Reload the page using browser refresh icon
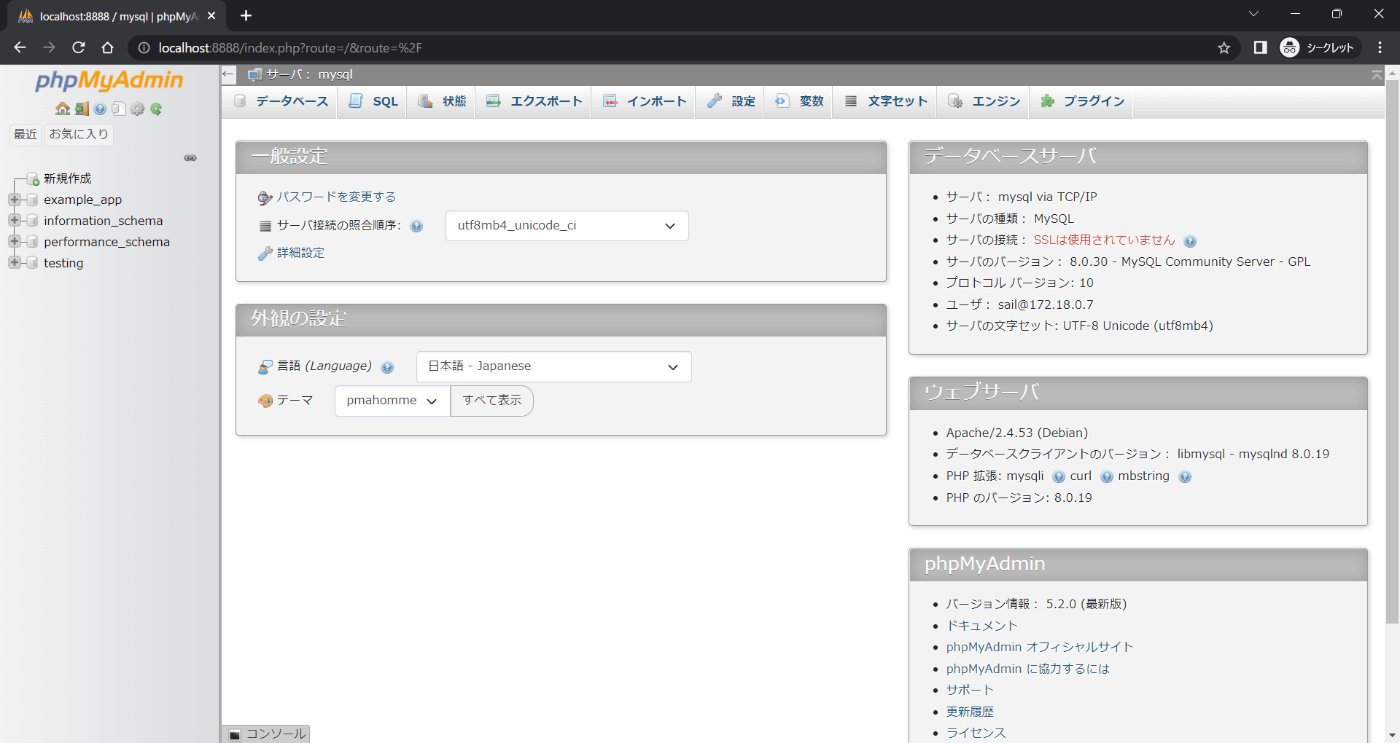1400x743 pixels. tap(78, 47)
